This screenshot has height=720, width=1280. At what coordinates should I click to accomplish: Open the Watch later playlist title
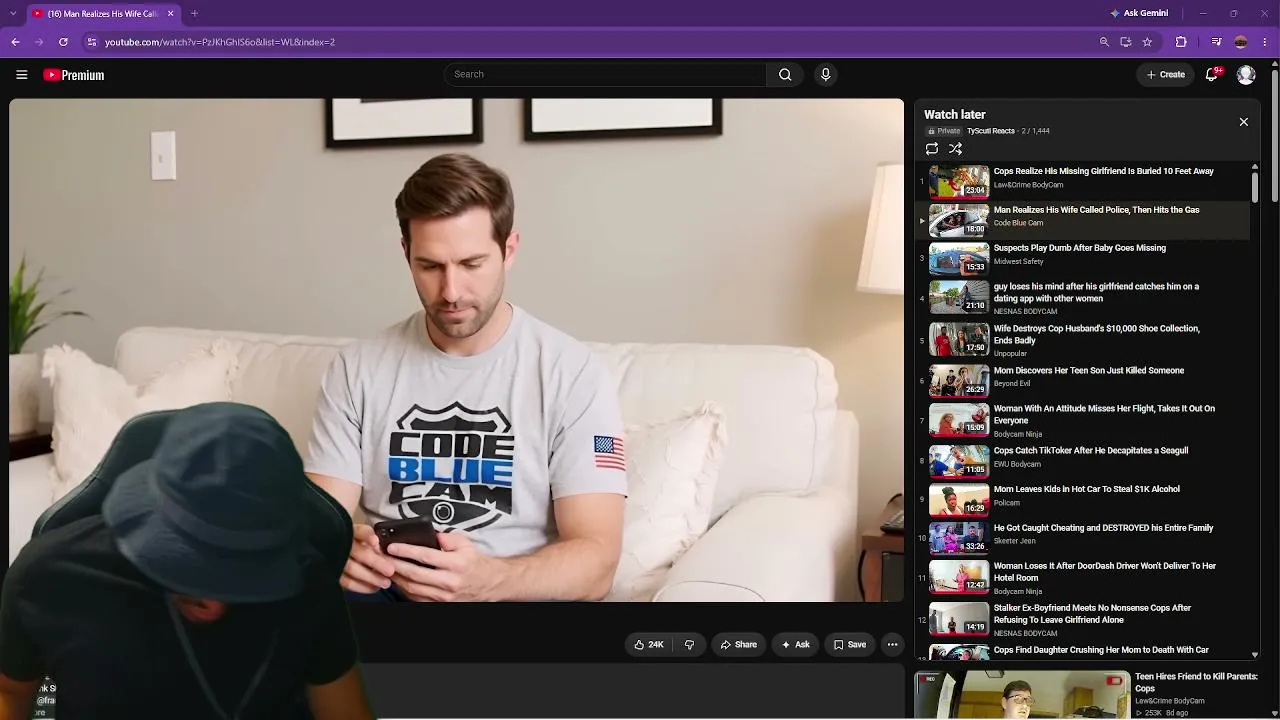pos(955,115)
